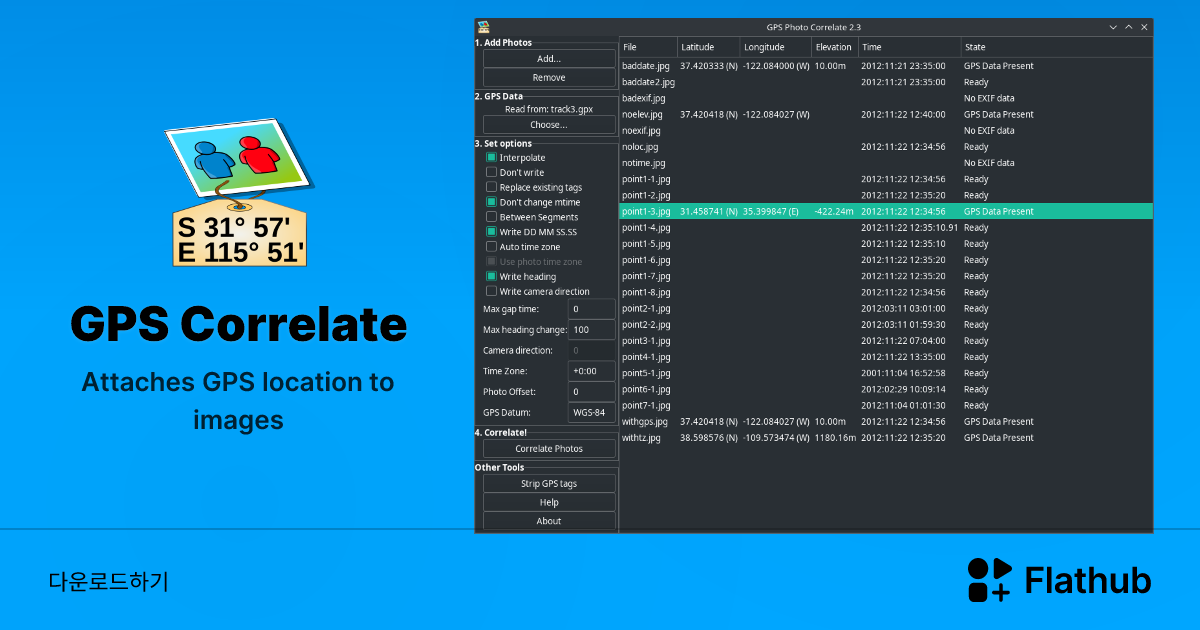The image size is (1200, 630).
Task: Click the Add... button under Add Photos
Action: pos(548,57)
